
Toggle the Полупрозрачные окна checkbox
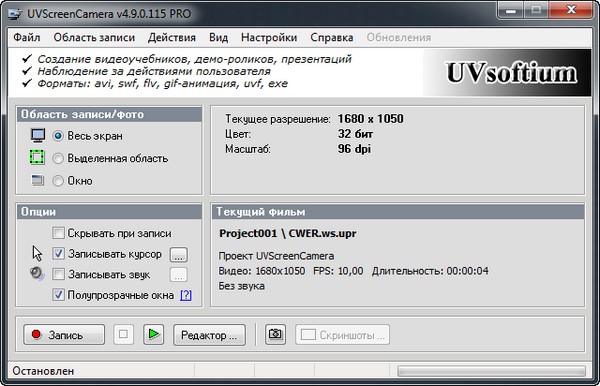point(58,295)
